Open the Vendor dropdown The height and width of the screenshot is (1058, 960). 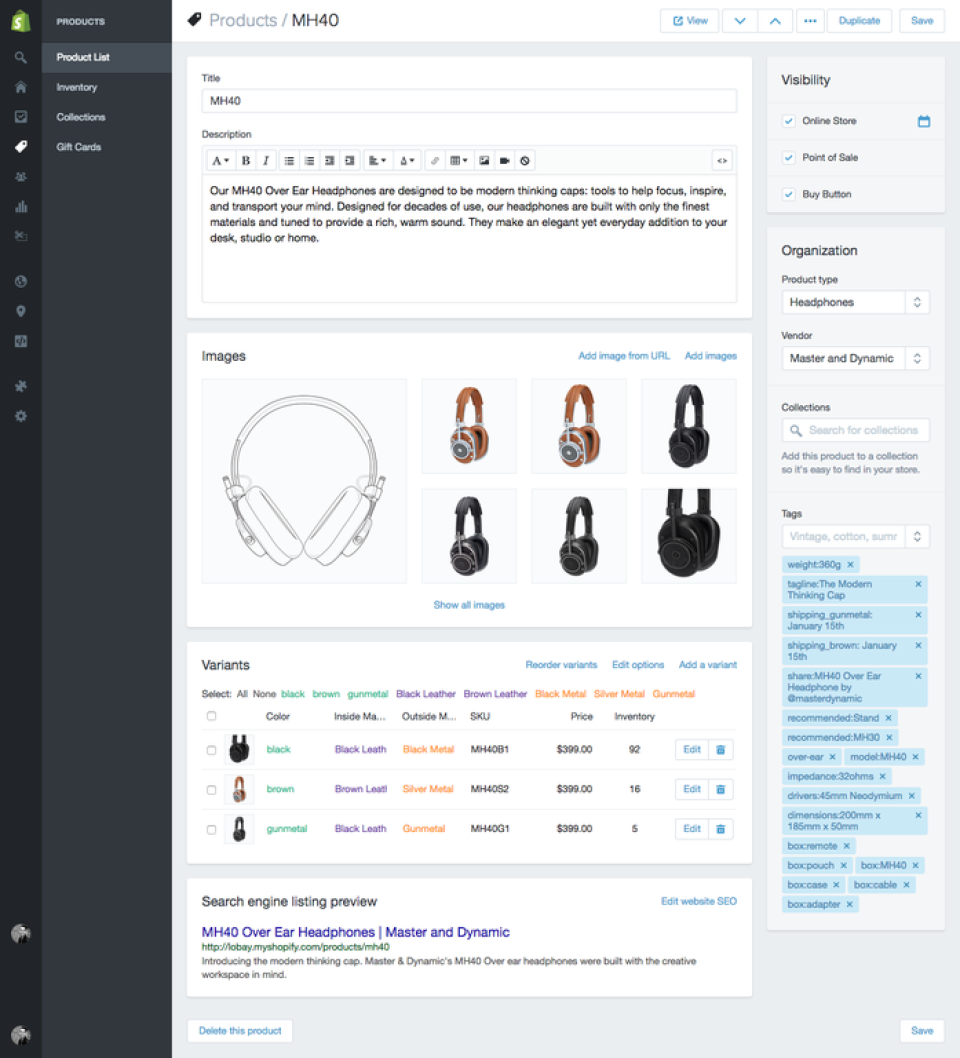(917, 358)
